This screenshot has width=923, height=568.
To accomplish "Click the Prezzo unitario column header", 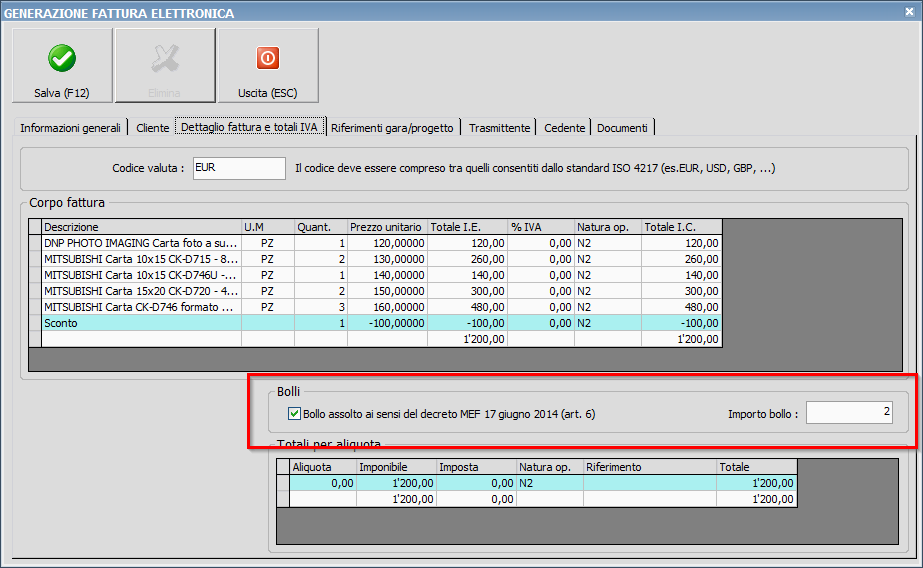I will click(x=387, y=227).
